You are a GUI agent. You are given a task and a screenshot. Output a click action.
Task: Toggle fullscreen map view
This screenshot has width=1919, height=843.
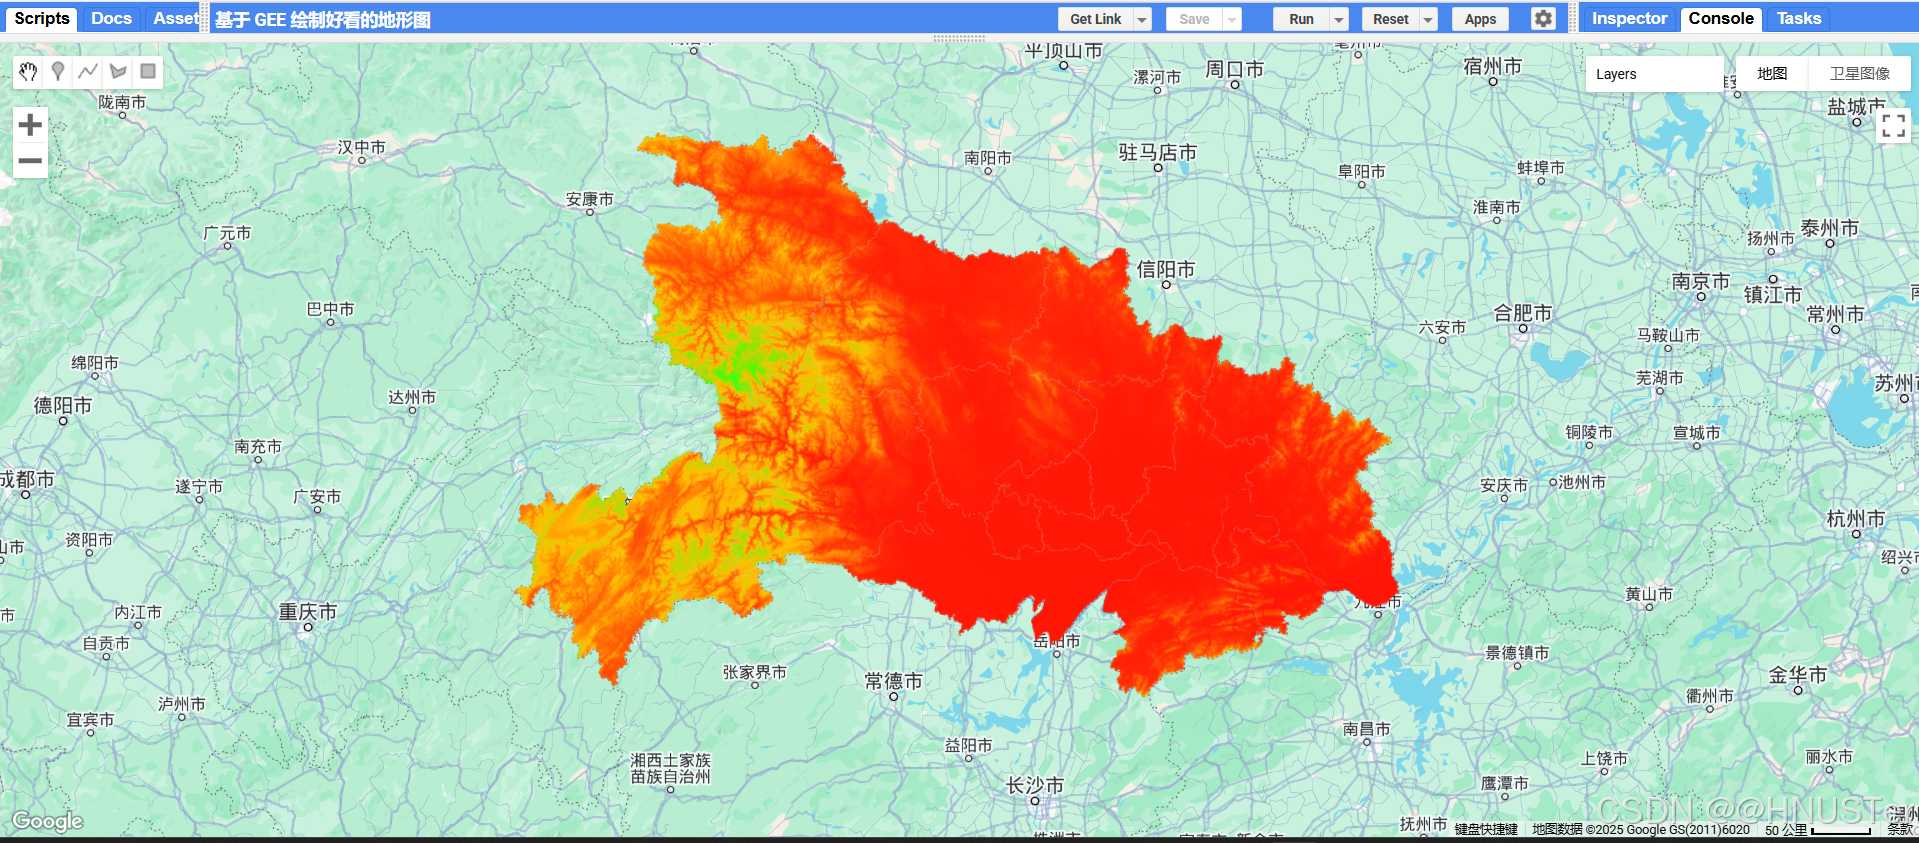point(1893,125)
